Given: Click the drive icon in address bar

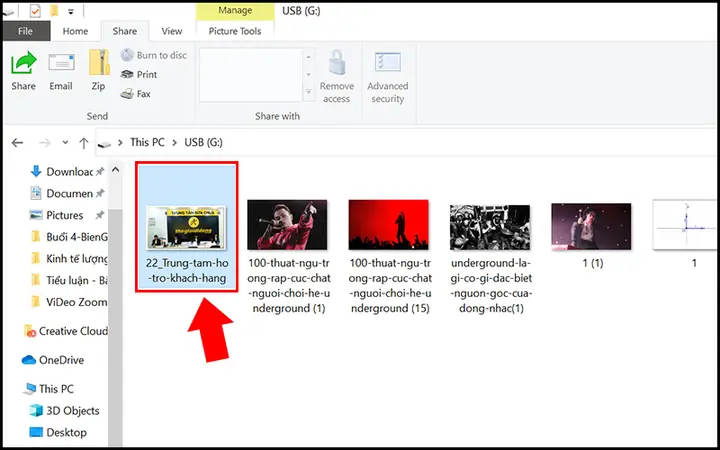Looking at the screenshot, I should coord(105,144).
